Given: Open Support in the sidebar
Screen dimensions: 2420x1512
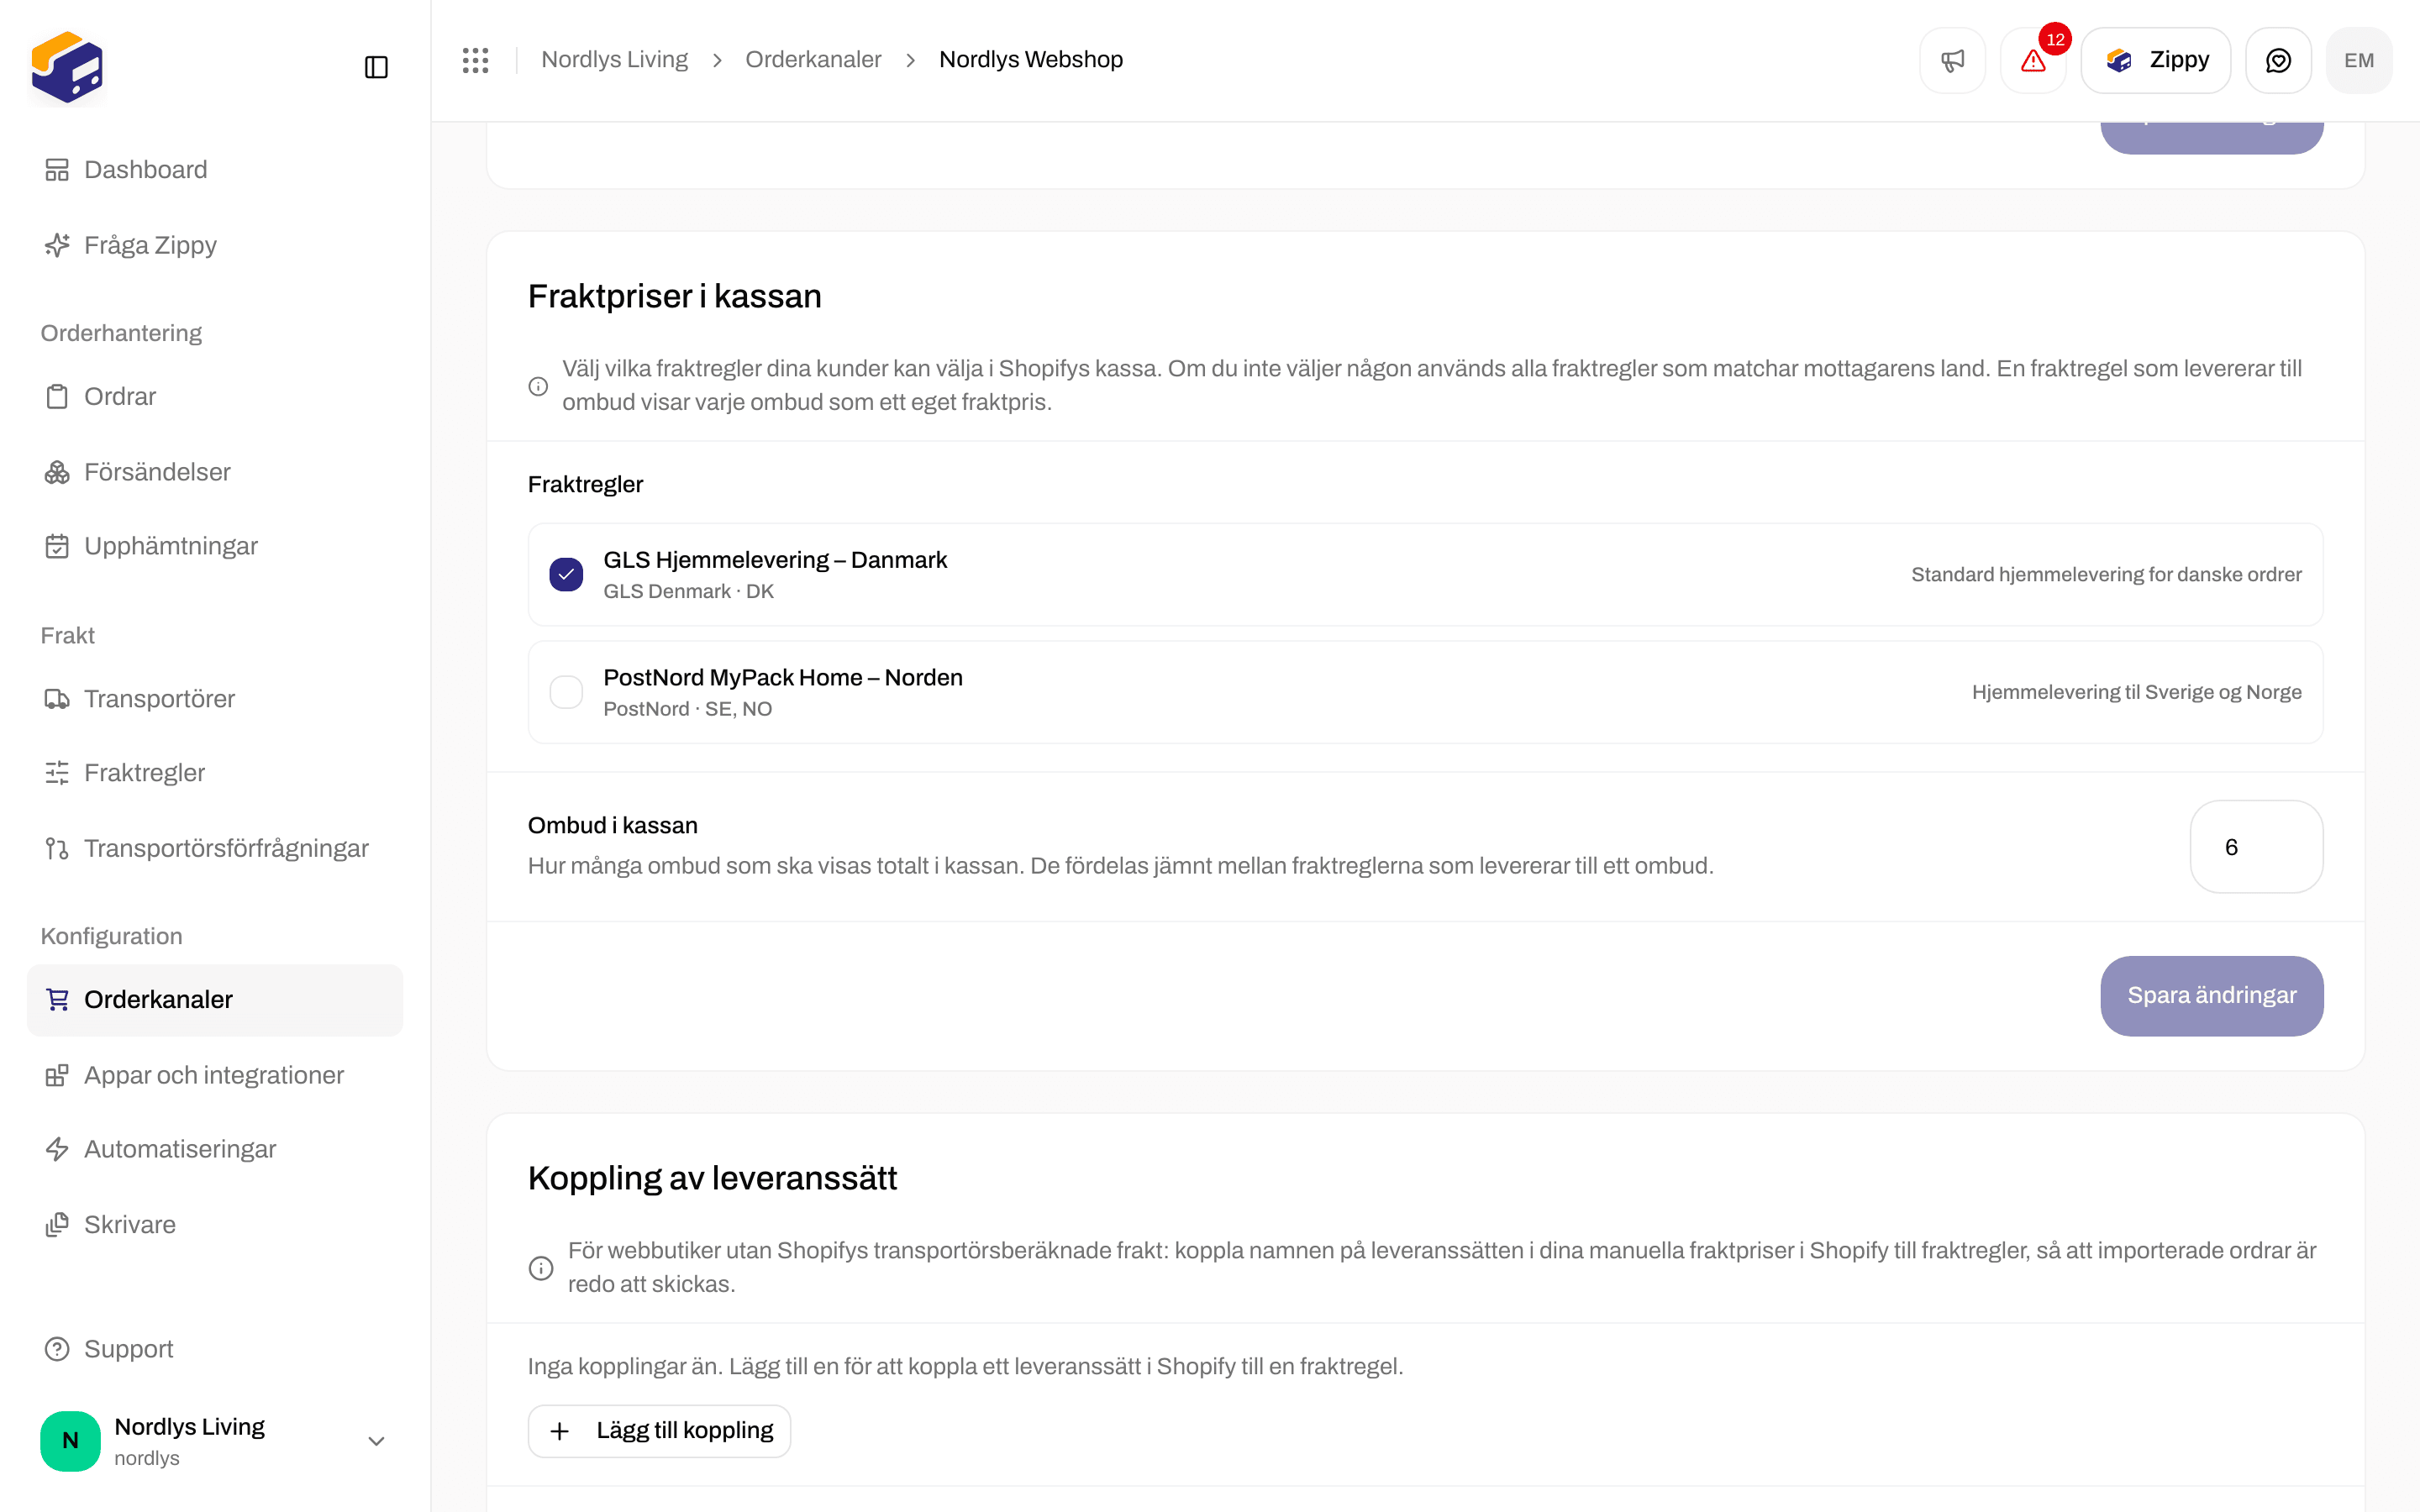Looking at the screenshot, I should (215, 1349).
